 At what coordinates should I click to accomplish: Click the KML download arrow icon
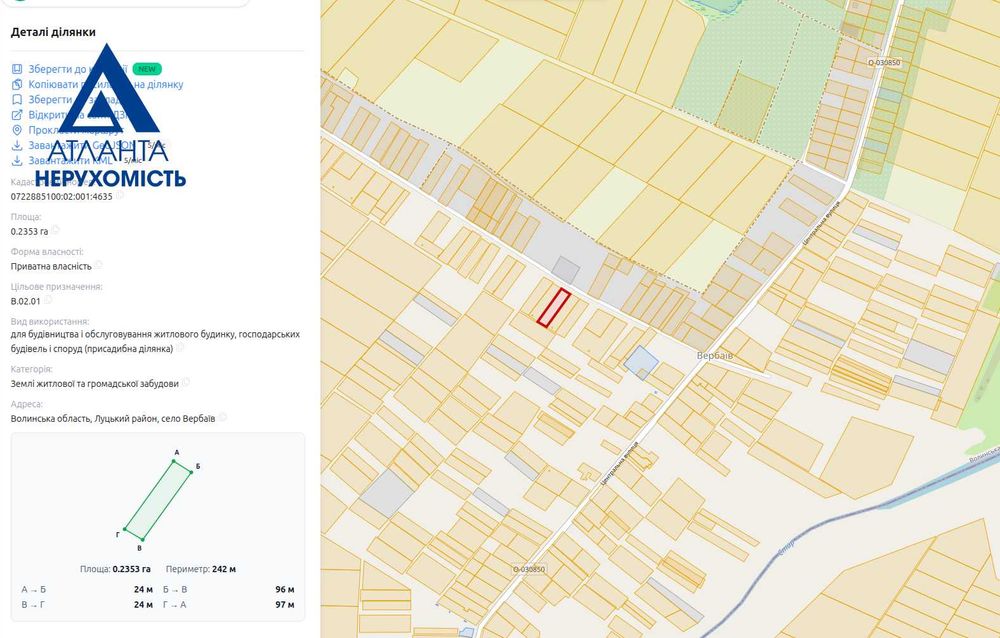pyautogui.click(x=17, y=161)
